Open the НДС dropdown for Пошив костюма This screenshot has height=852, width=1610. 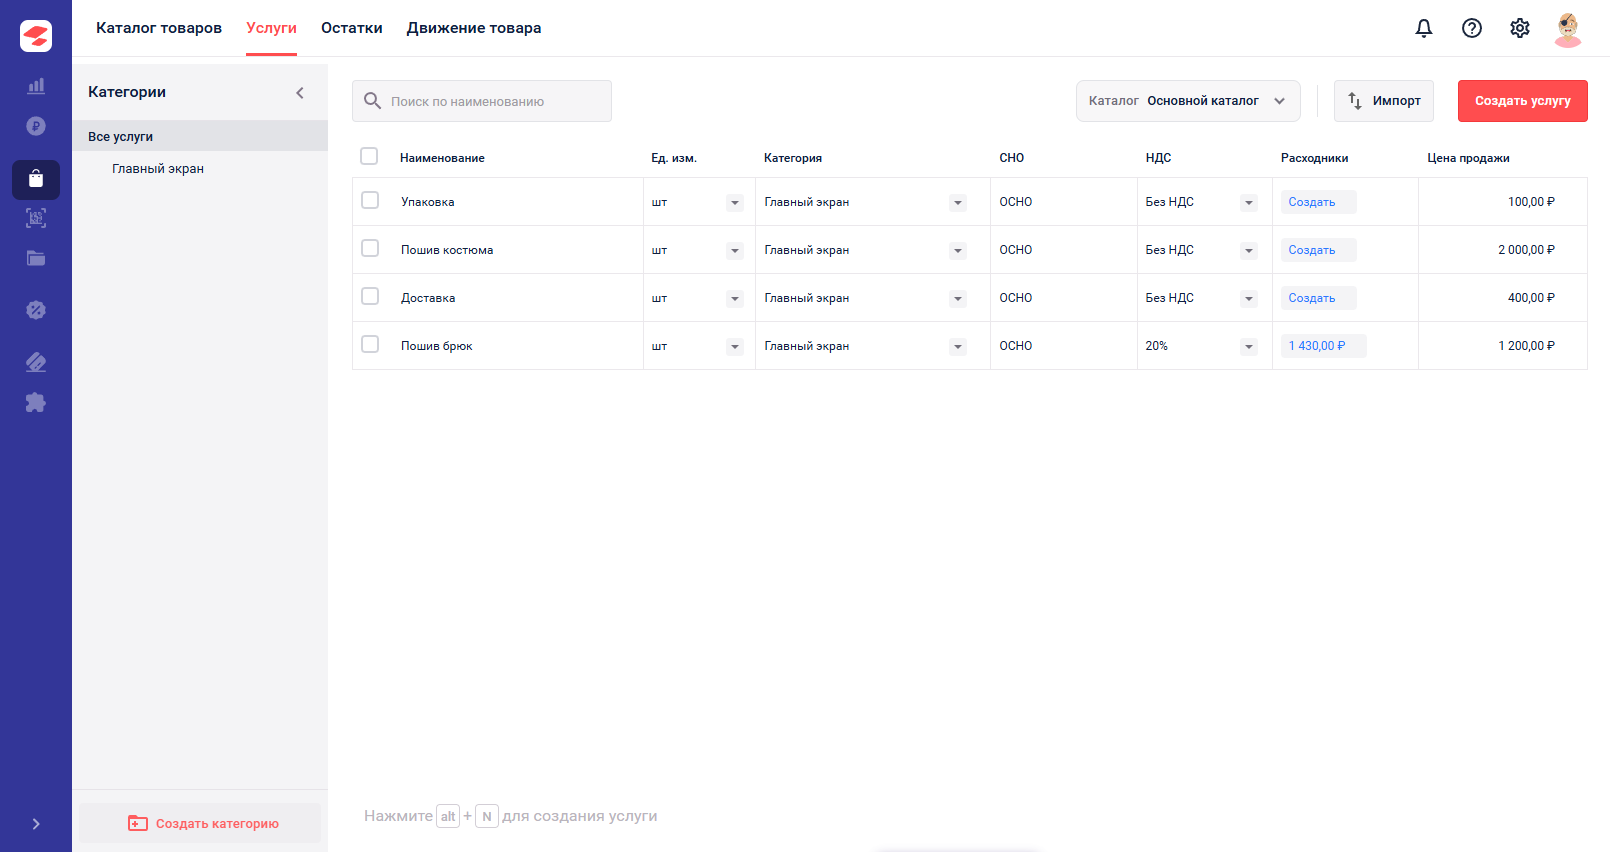click(1249, 251)
